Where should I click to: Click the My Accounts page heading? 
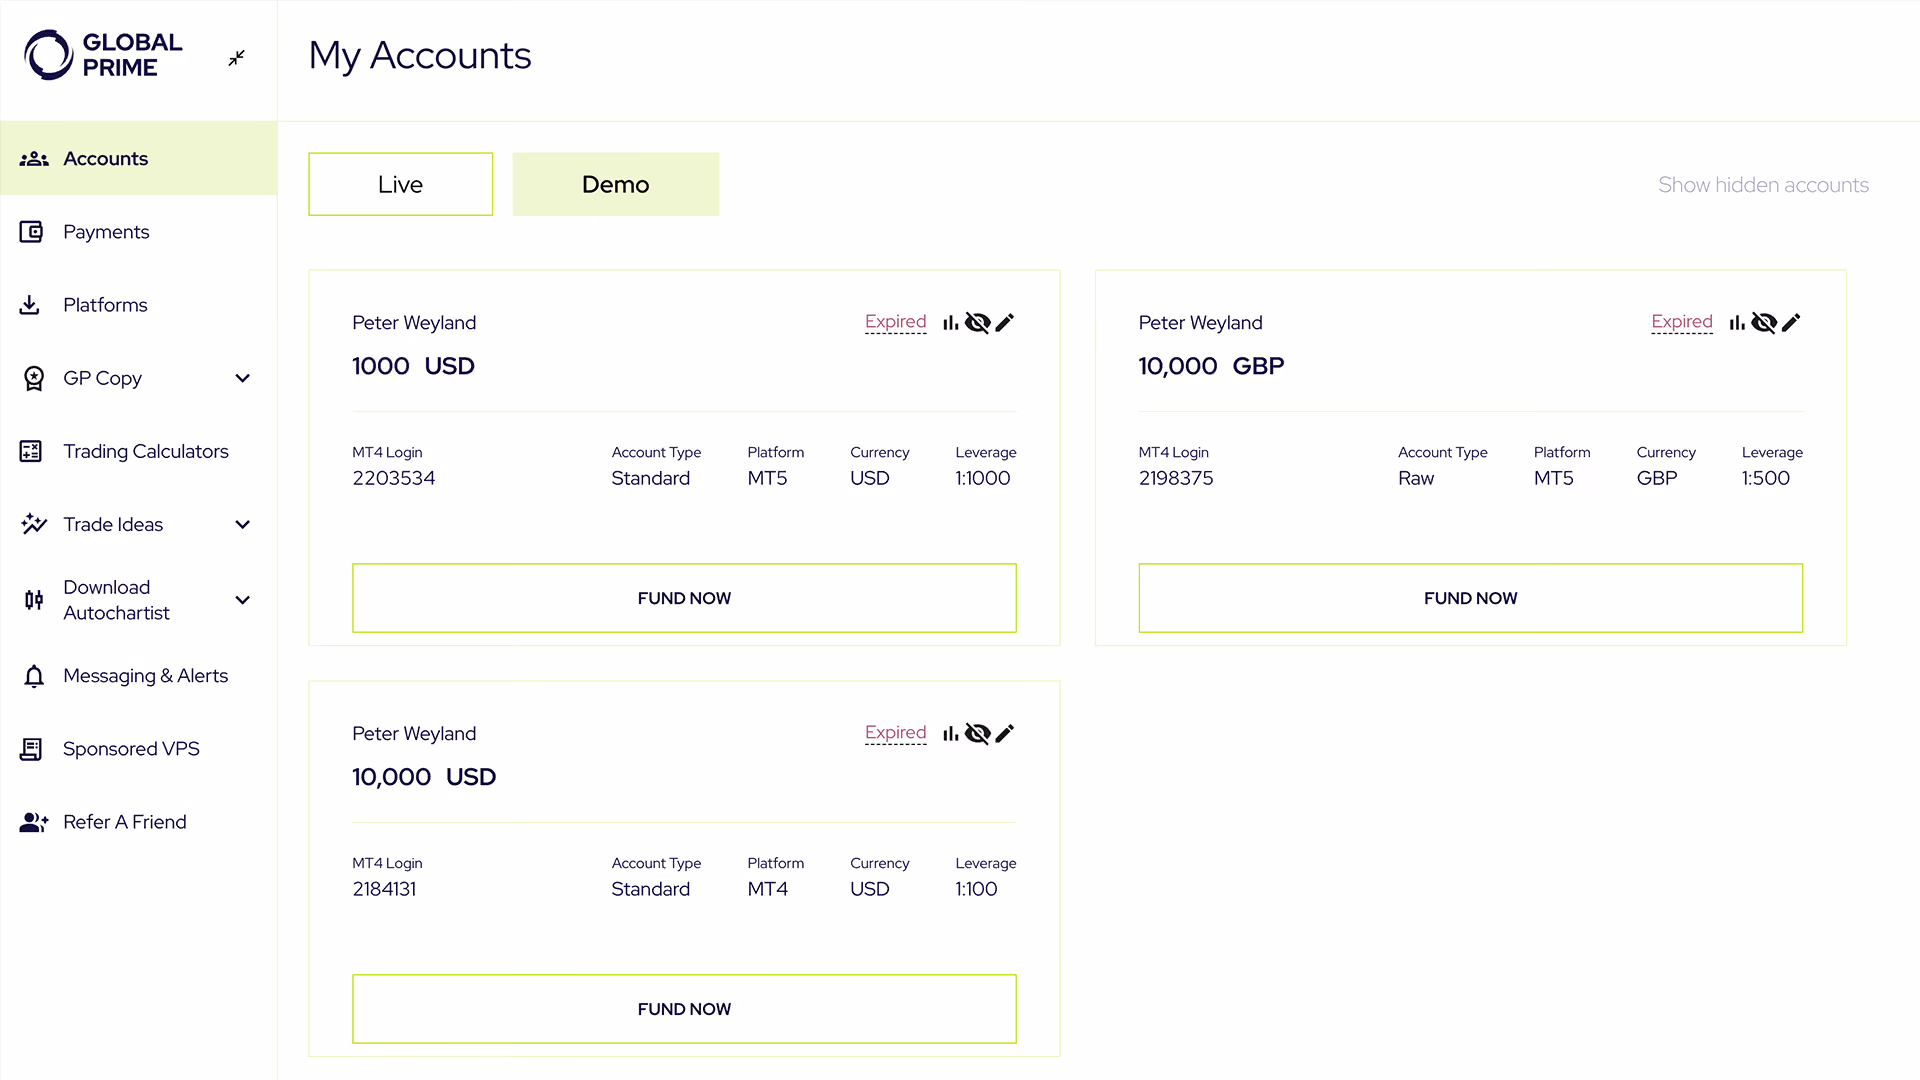tap(420, 56)
